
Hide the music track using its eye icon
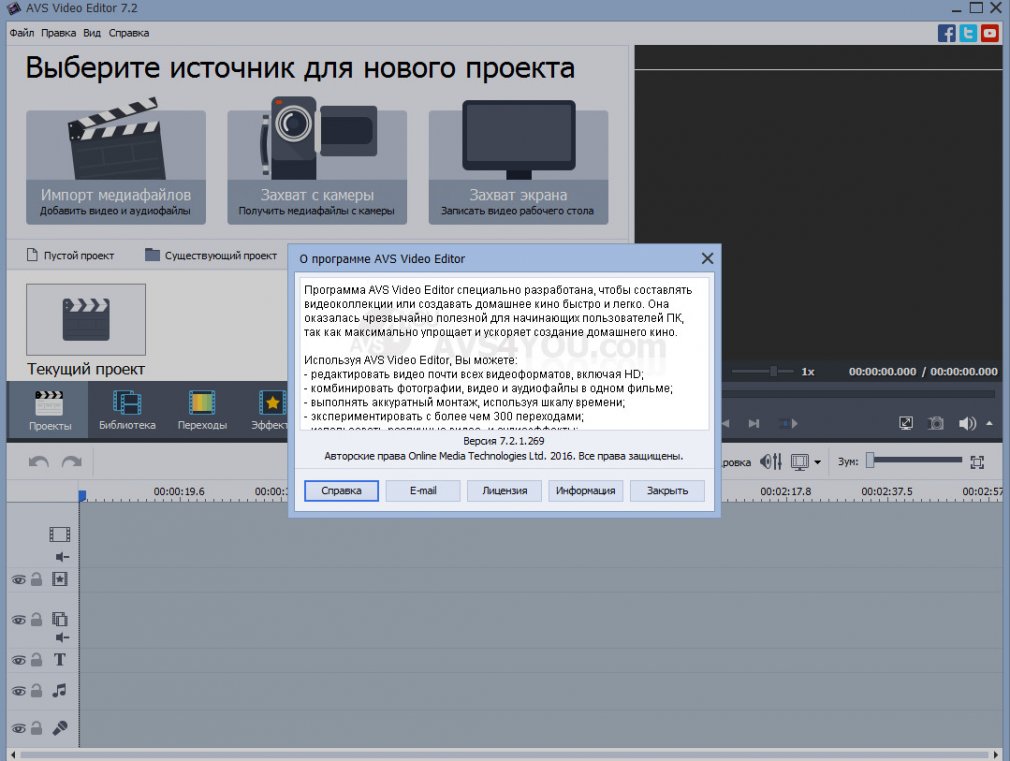tap(19, 691)
